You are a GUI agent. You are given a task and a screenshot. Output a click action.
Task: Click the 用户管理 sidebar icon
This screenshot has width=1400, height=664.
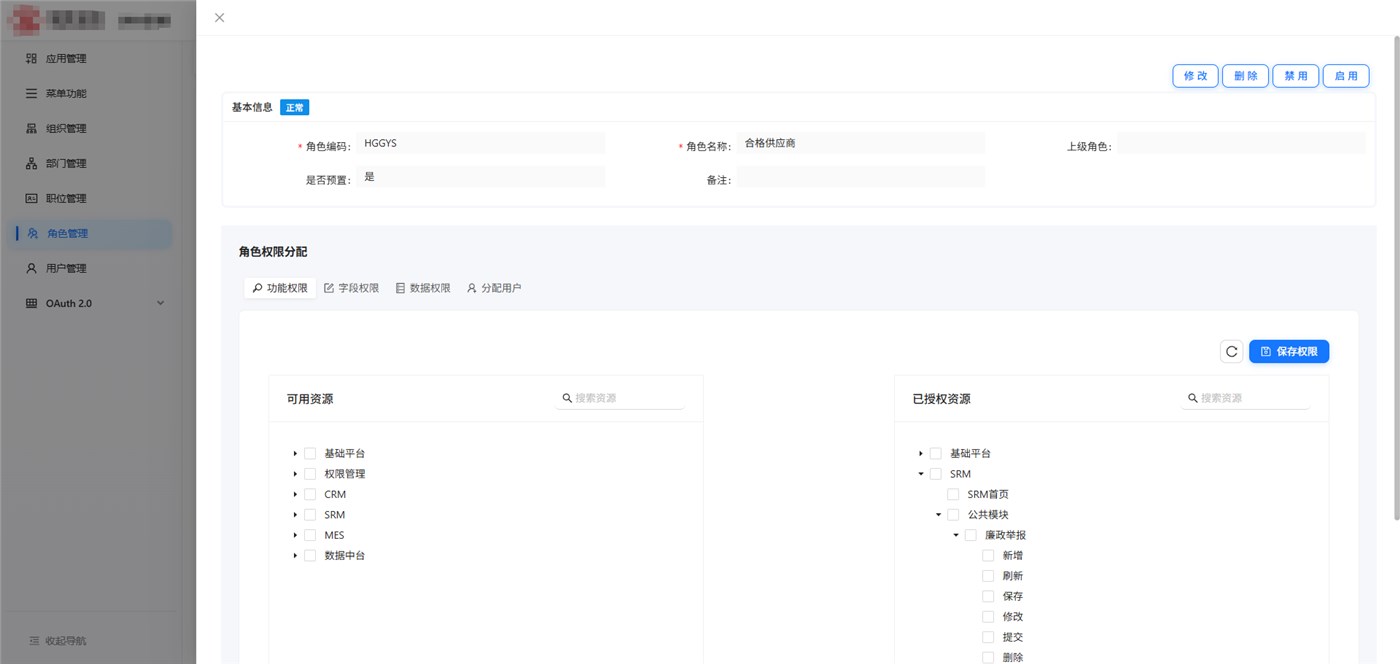click(31, 269)
